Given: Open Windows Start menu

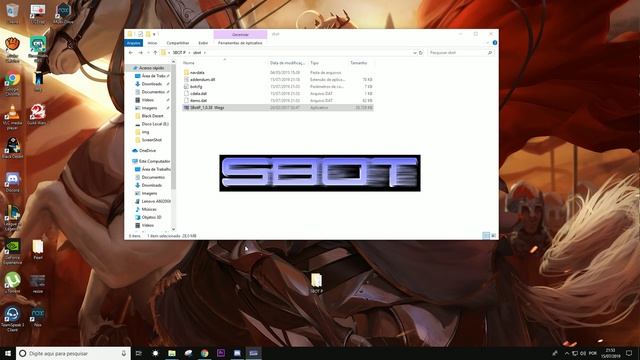Looking at the screenshot, I should pyautogui.click(x=8, y=353).
